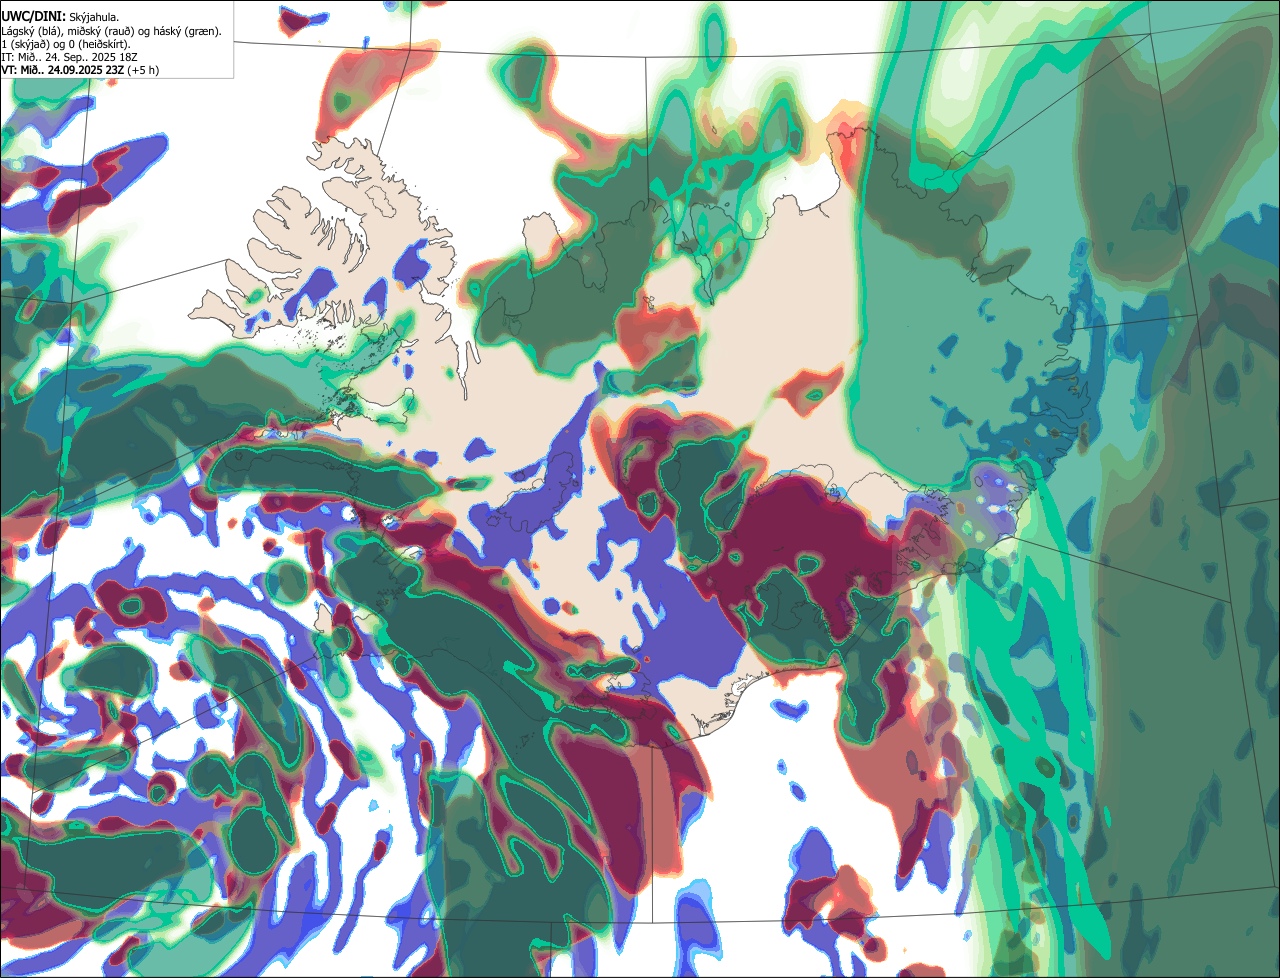Click the 'háský (græn).' legend text

(187, 32)
